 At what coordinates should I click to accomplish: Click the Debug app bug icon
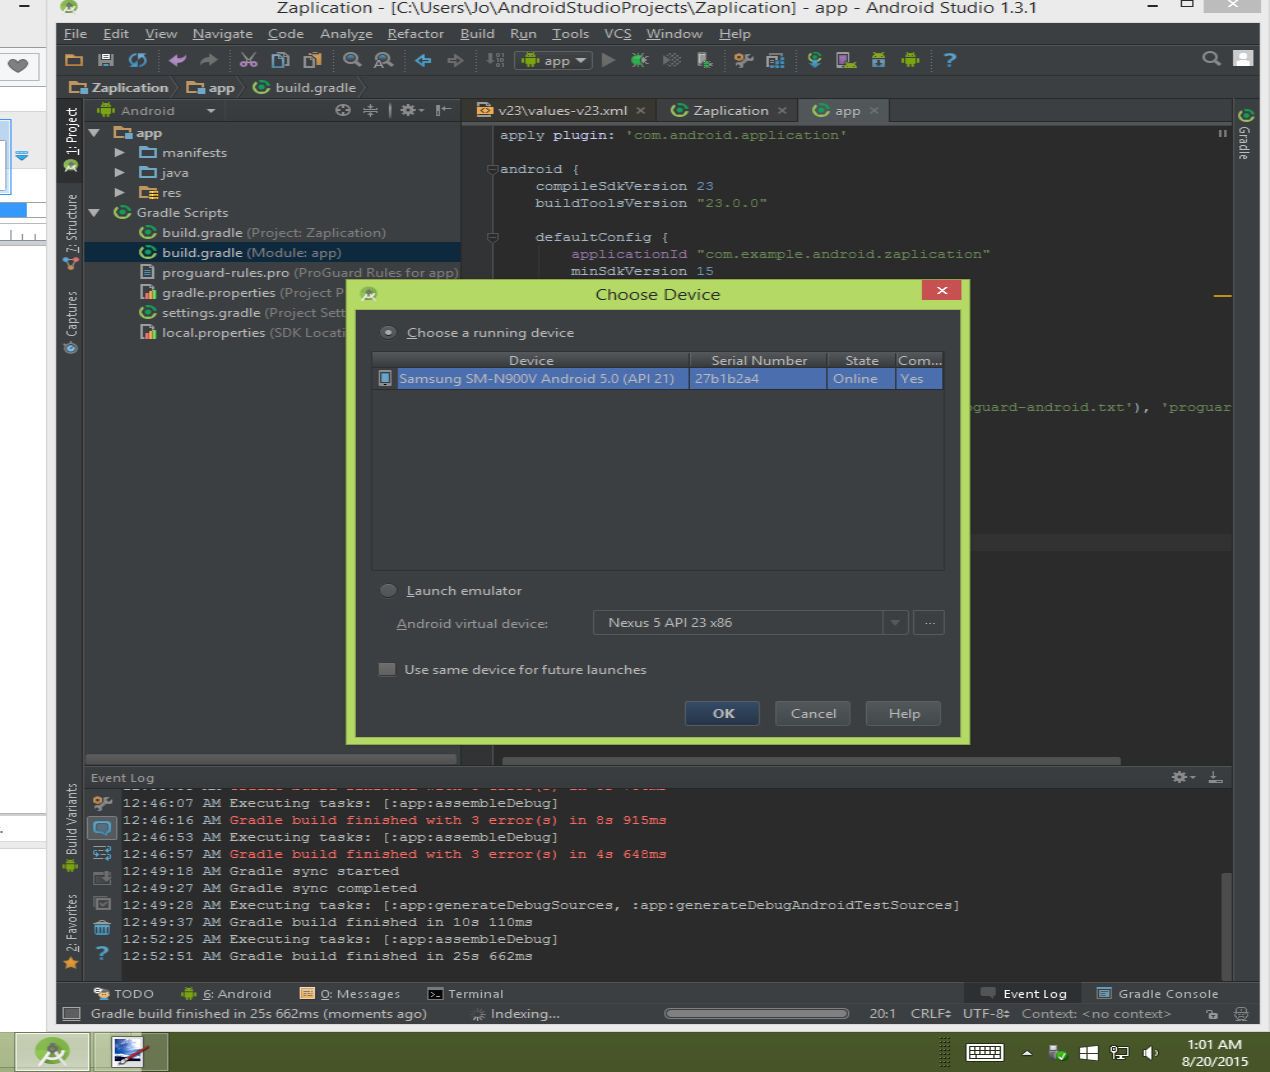(x=639, y=60)
